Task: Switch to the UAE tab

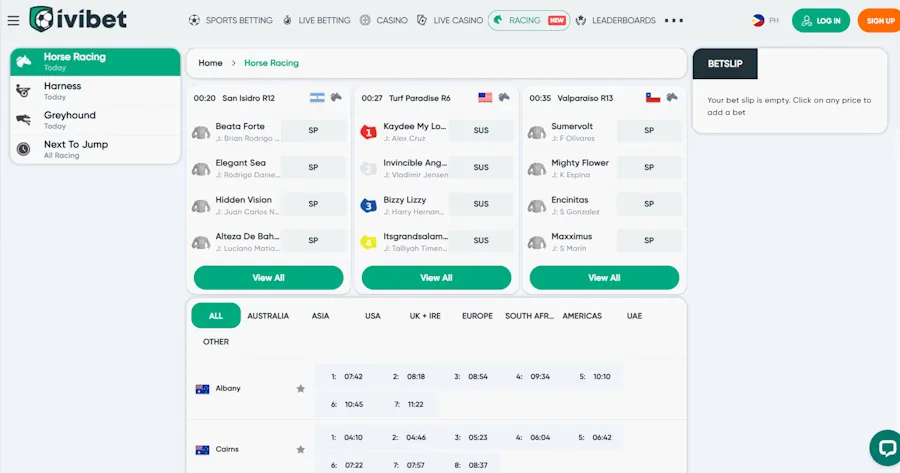Action: [x=634, y=316]
